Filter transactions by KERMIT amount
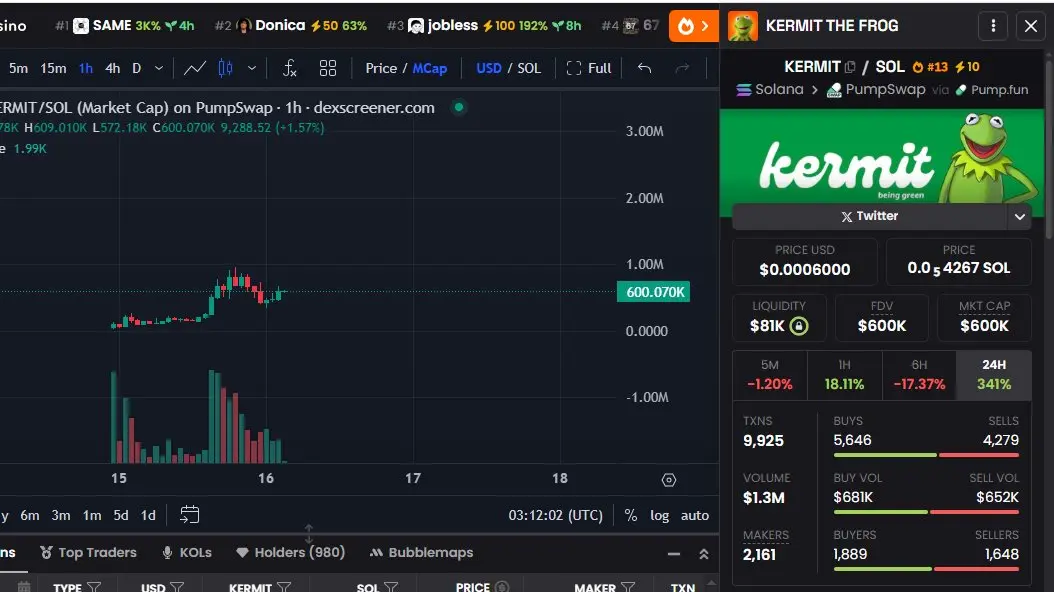 [284, 587]
